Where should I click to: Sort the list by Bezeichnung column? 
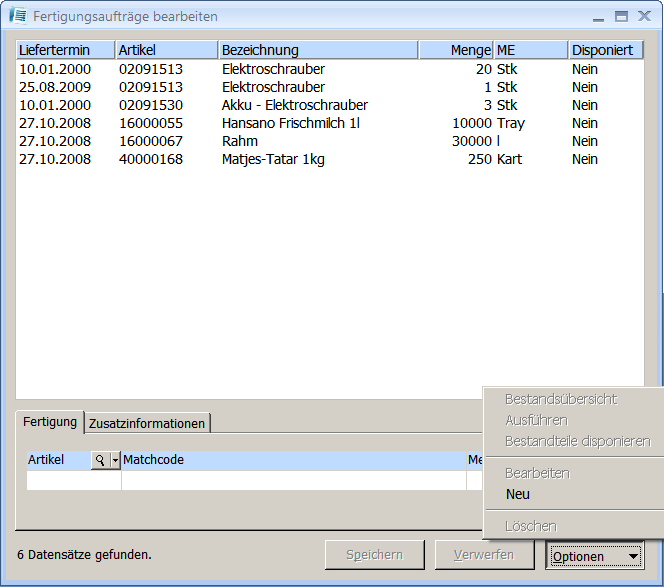click(317, 50)
